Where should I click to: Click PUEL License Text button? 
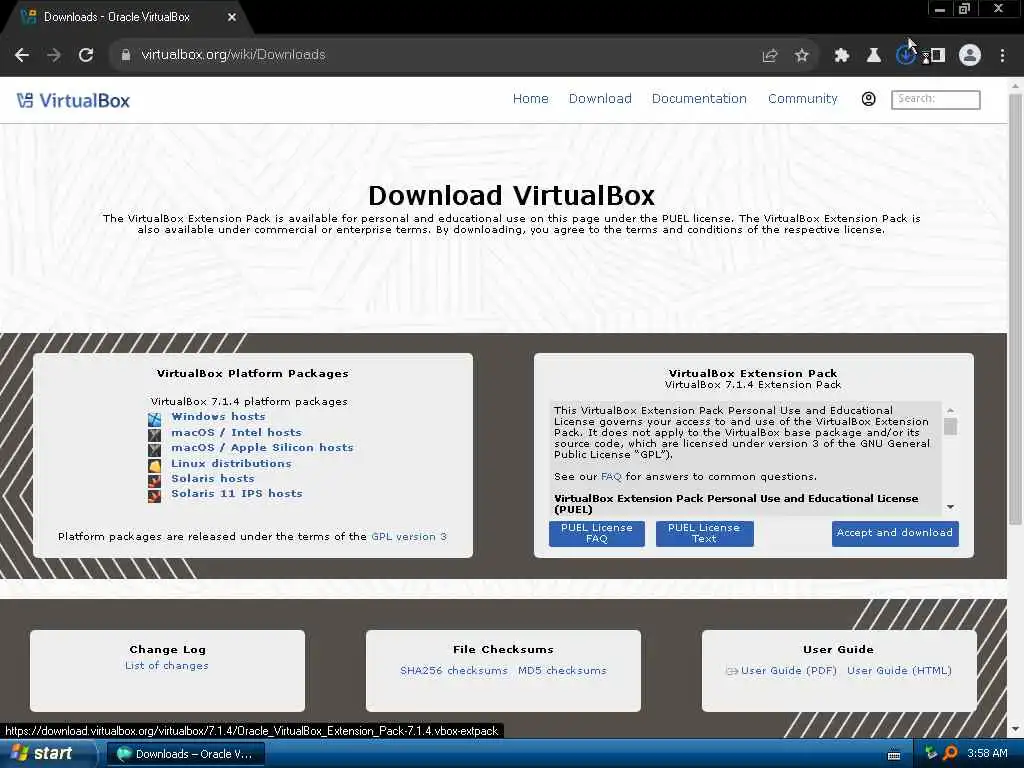coord(704,533)
